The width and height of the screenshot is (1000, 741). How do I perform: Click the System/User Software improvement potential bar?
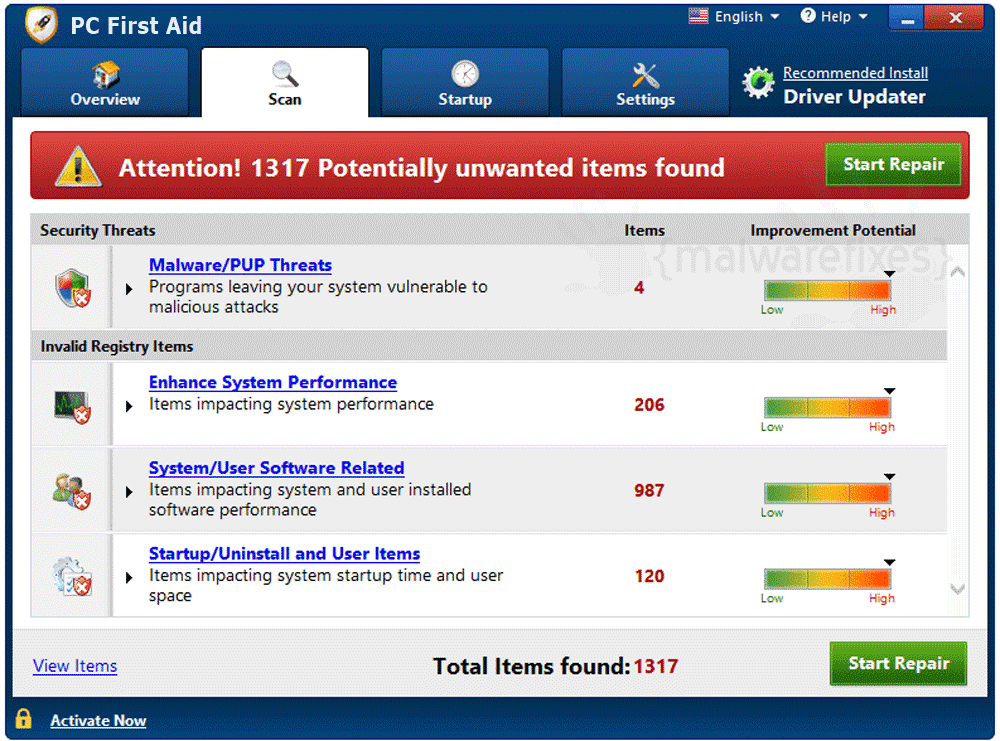(827, 493)
